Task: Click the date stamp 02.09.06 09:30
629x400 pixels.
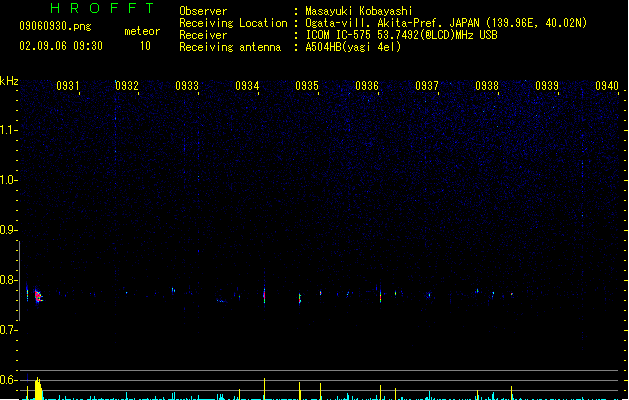Action: [61, 46]
